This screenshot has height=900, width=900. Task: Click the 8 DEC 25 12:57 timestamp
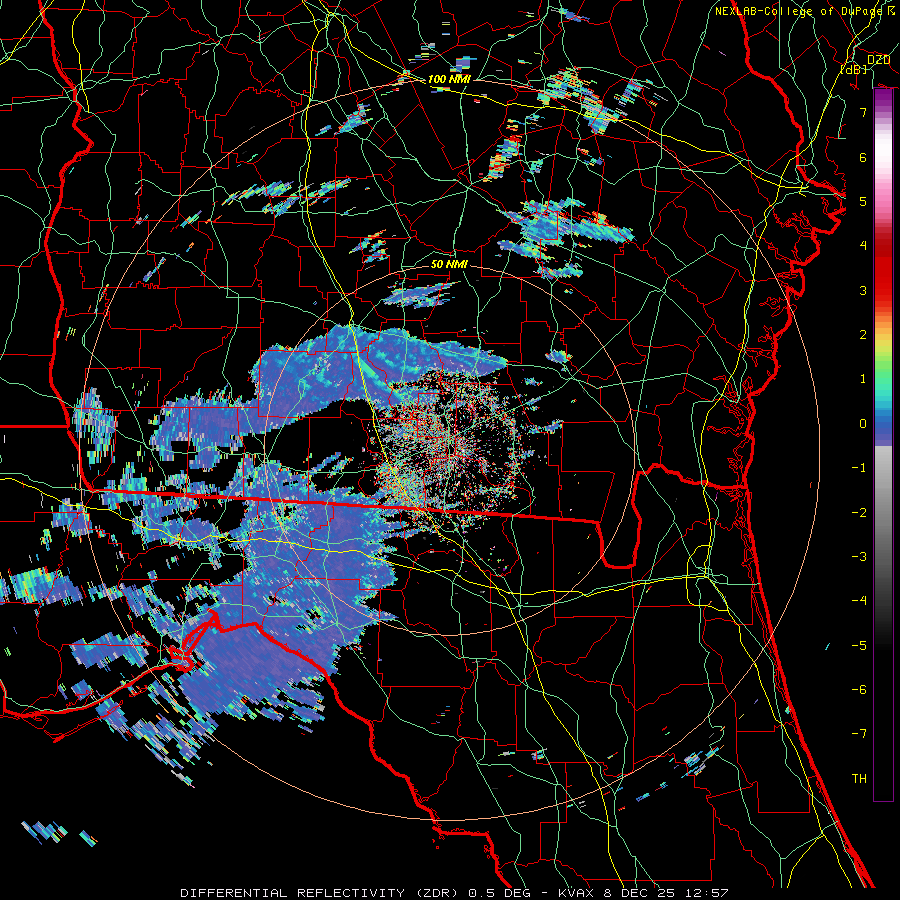point(666,893)
